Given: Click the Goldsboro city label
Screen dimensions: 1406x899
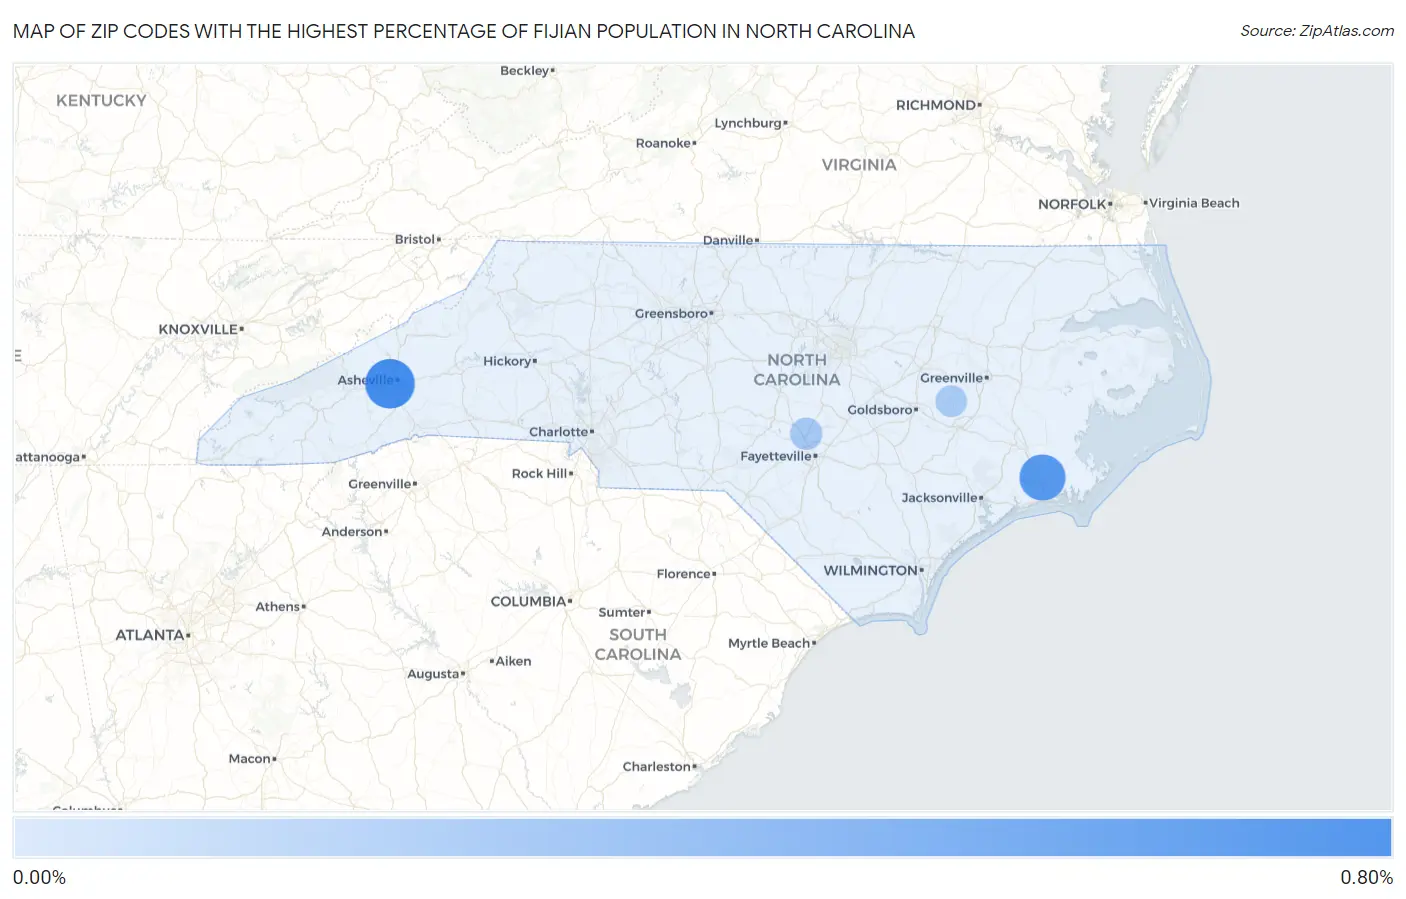Looking at the screenshot, I should coord(880,410).
